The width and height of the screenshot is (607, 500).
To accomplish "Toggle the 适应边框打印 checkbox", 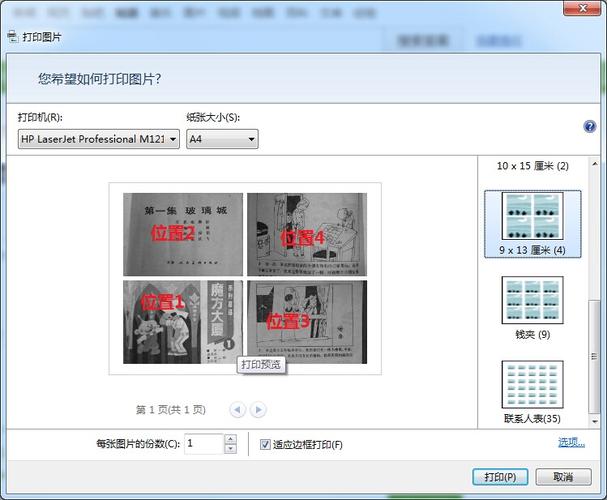I will (265, 444).
